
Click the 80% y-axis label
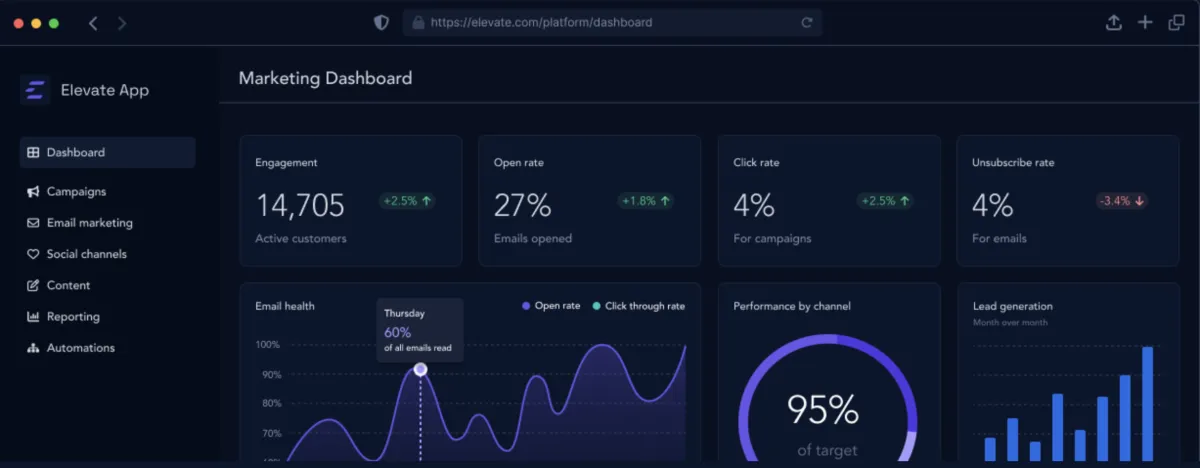271,404
